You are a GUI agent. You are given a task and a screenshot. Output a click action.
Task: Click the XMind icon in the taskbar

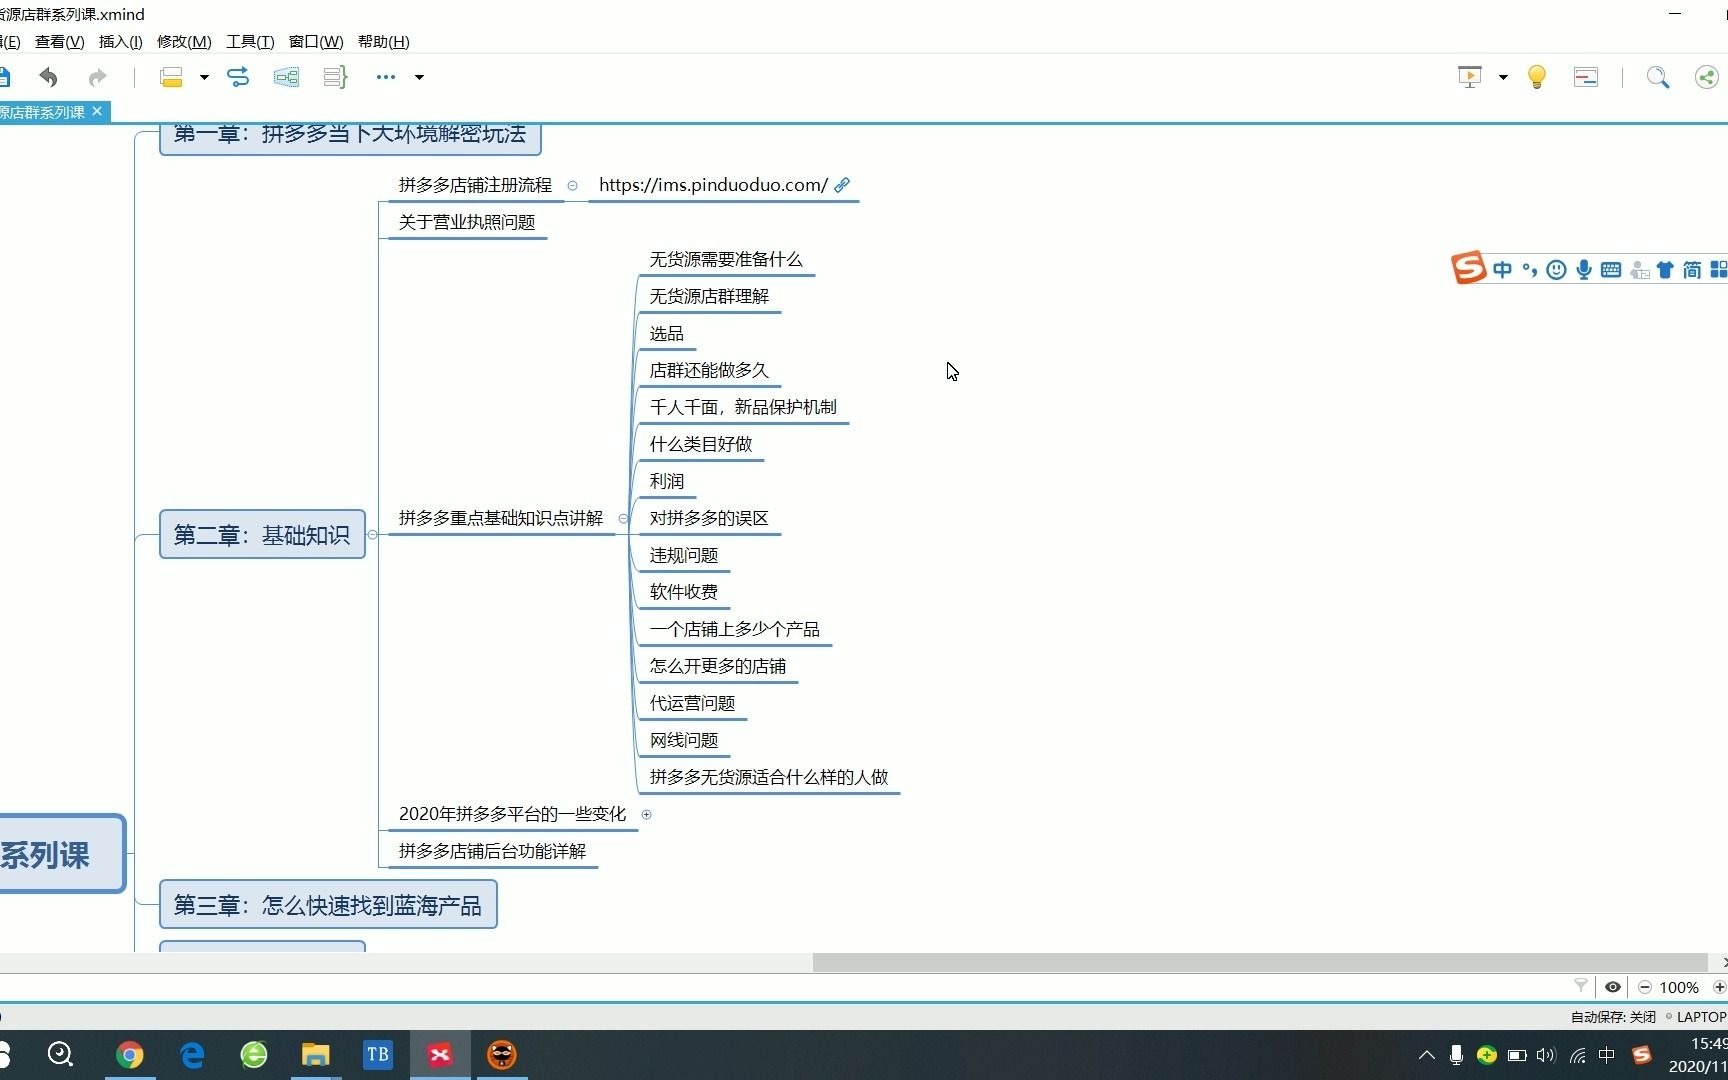tap(440, 1055)
